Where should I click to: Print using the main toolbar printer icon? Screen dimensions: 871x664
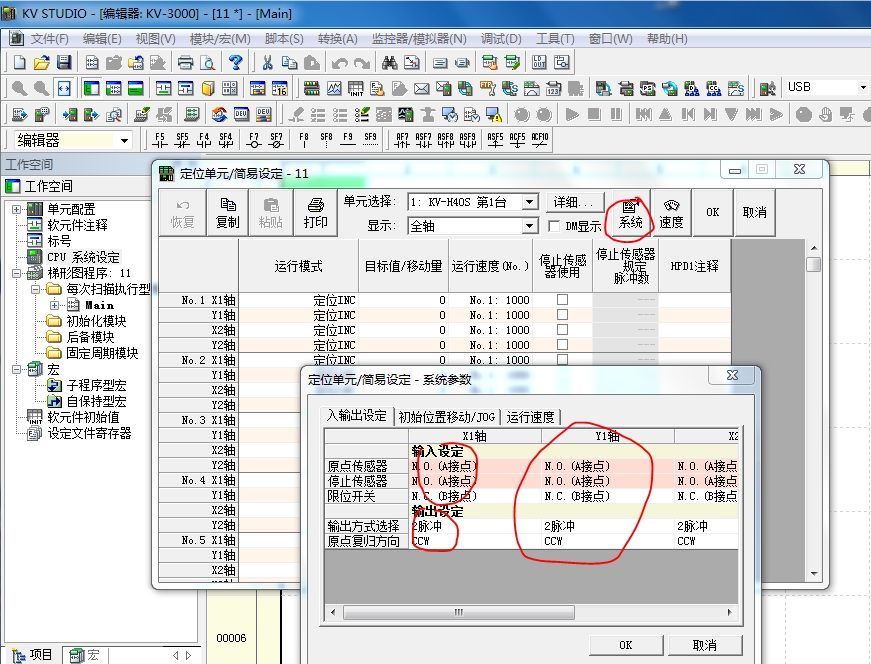(x=185, y=62)
